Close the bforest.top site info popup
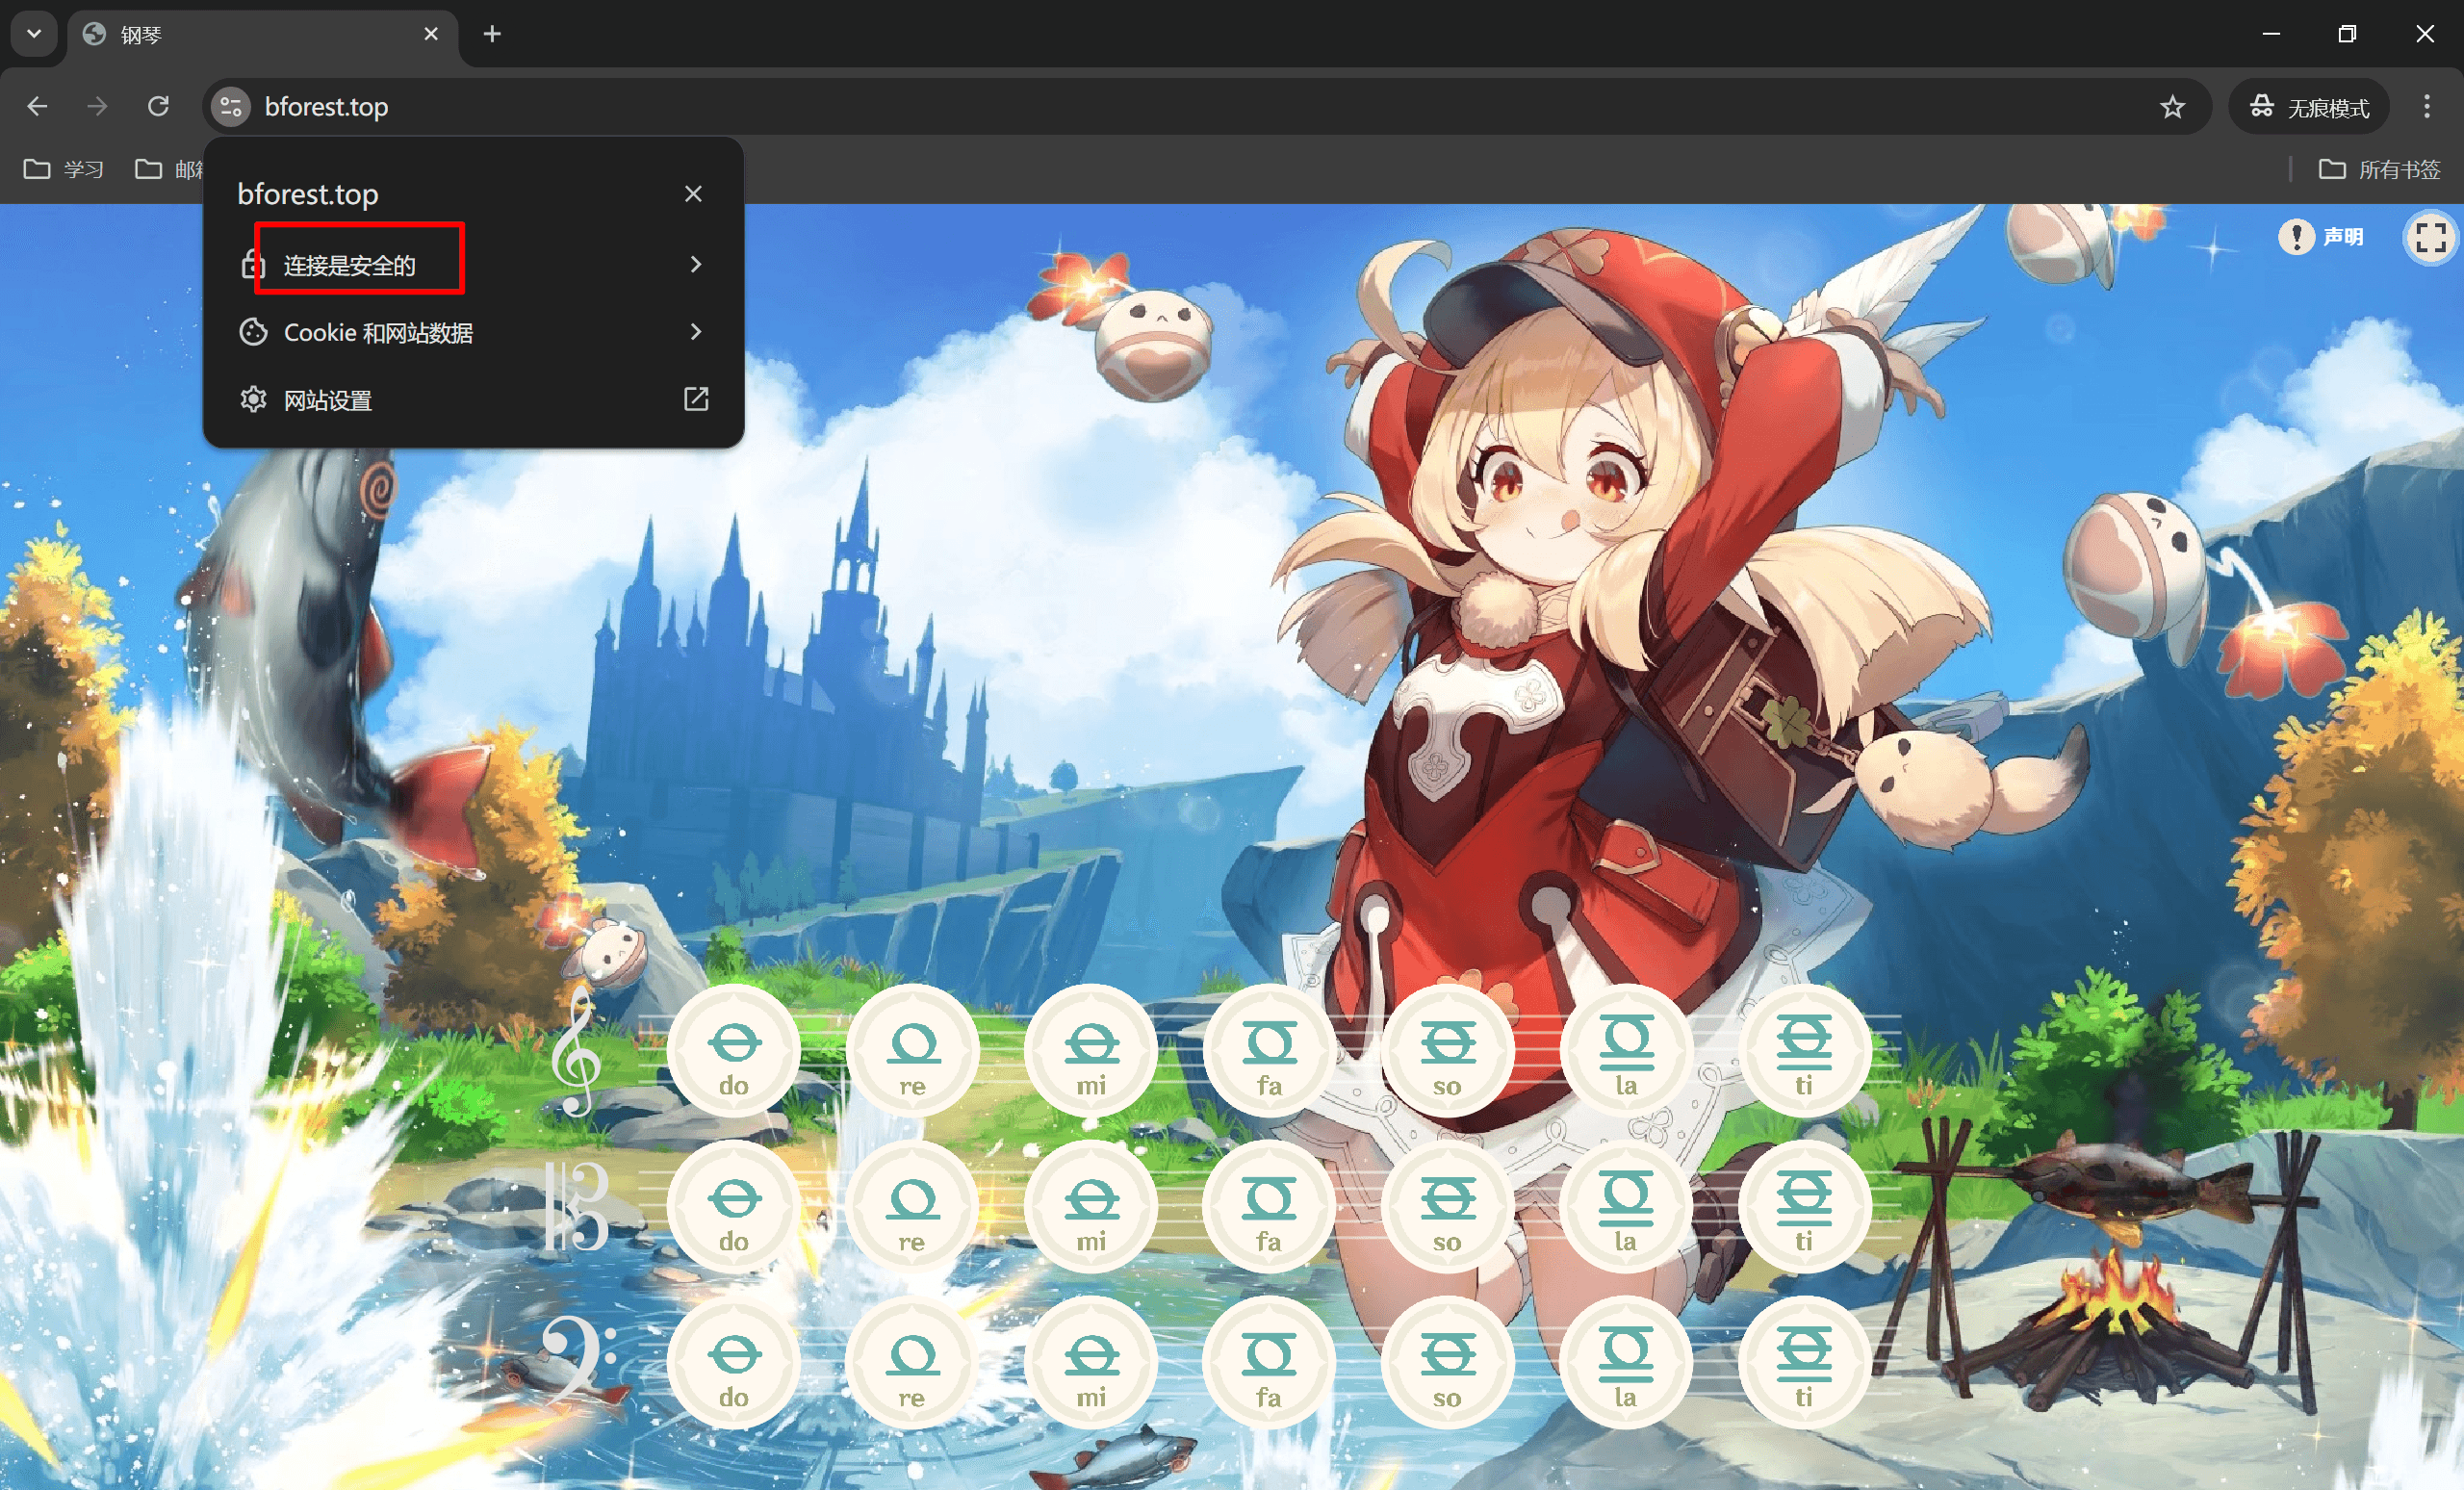 click(693, 194)
